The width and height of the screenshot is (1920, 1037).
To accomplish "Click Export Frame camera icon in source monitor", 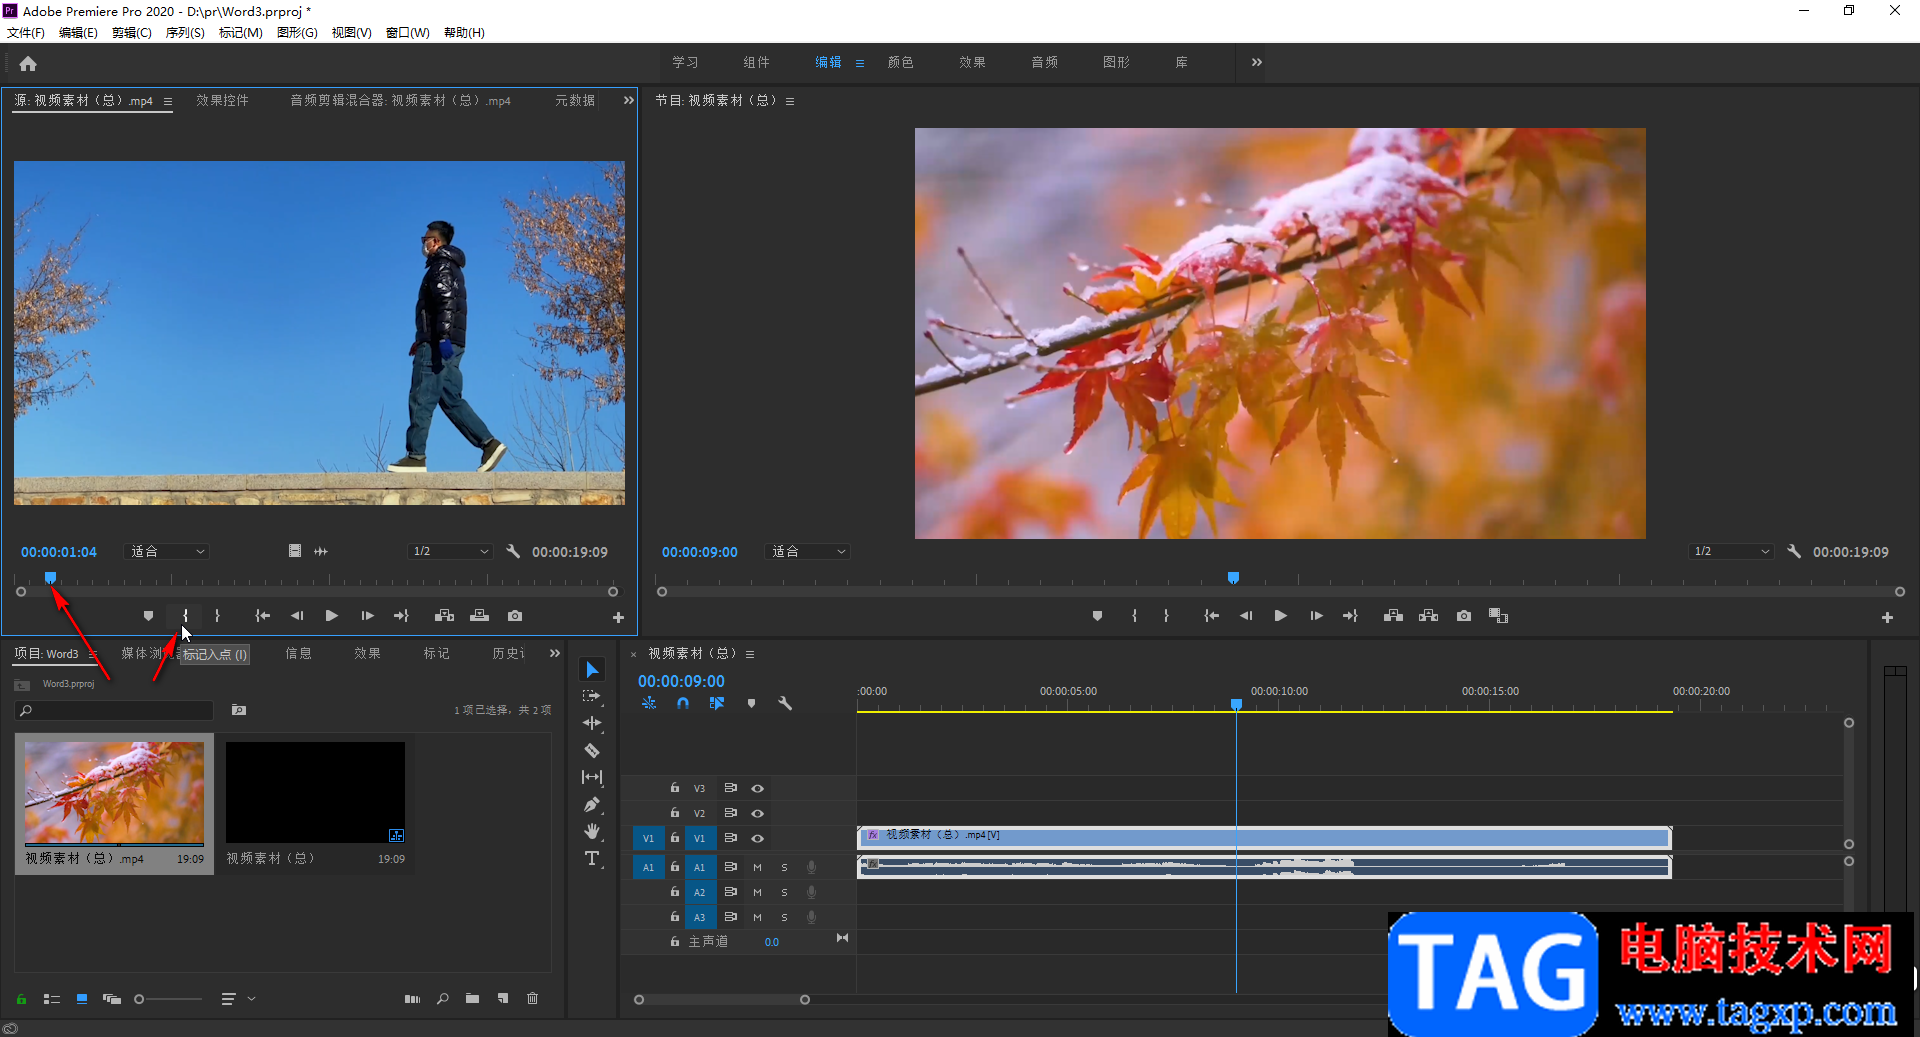I will click(515, 616).
